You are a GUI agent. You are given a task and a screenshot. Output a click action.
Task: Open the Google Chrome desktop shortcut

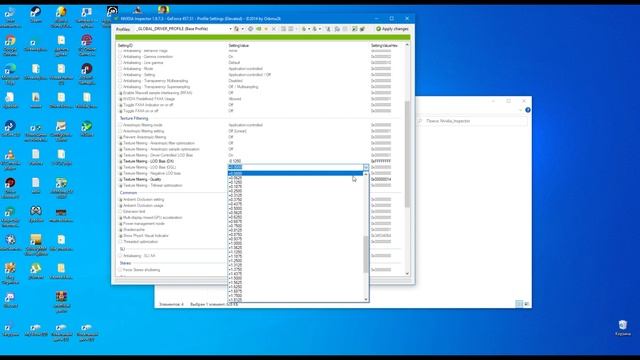[x=10, y=46]
